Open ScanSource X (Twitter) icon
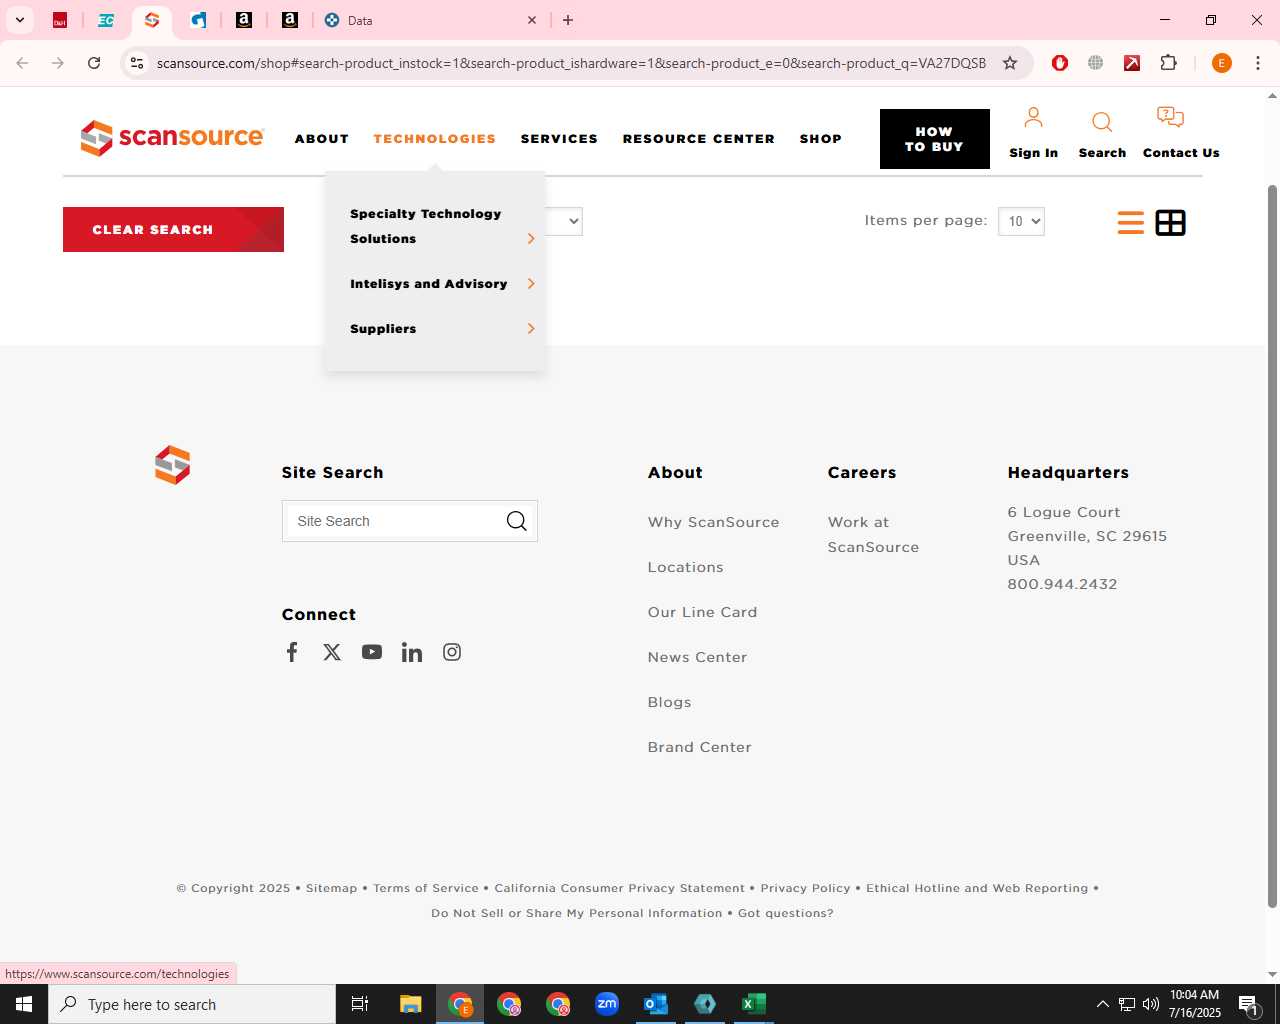Image resolution: width=1280 pixels, height=1024 pixels. click(332, 652)
